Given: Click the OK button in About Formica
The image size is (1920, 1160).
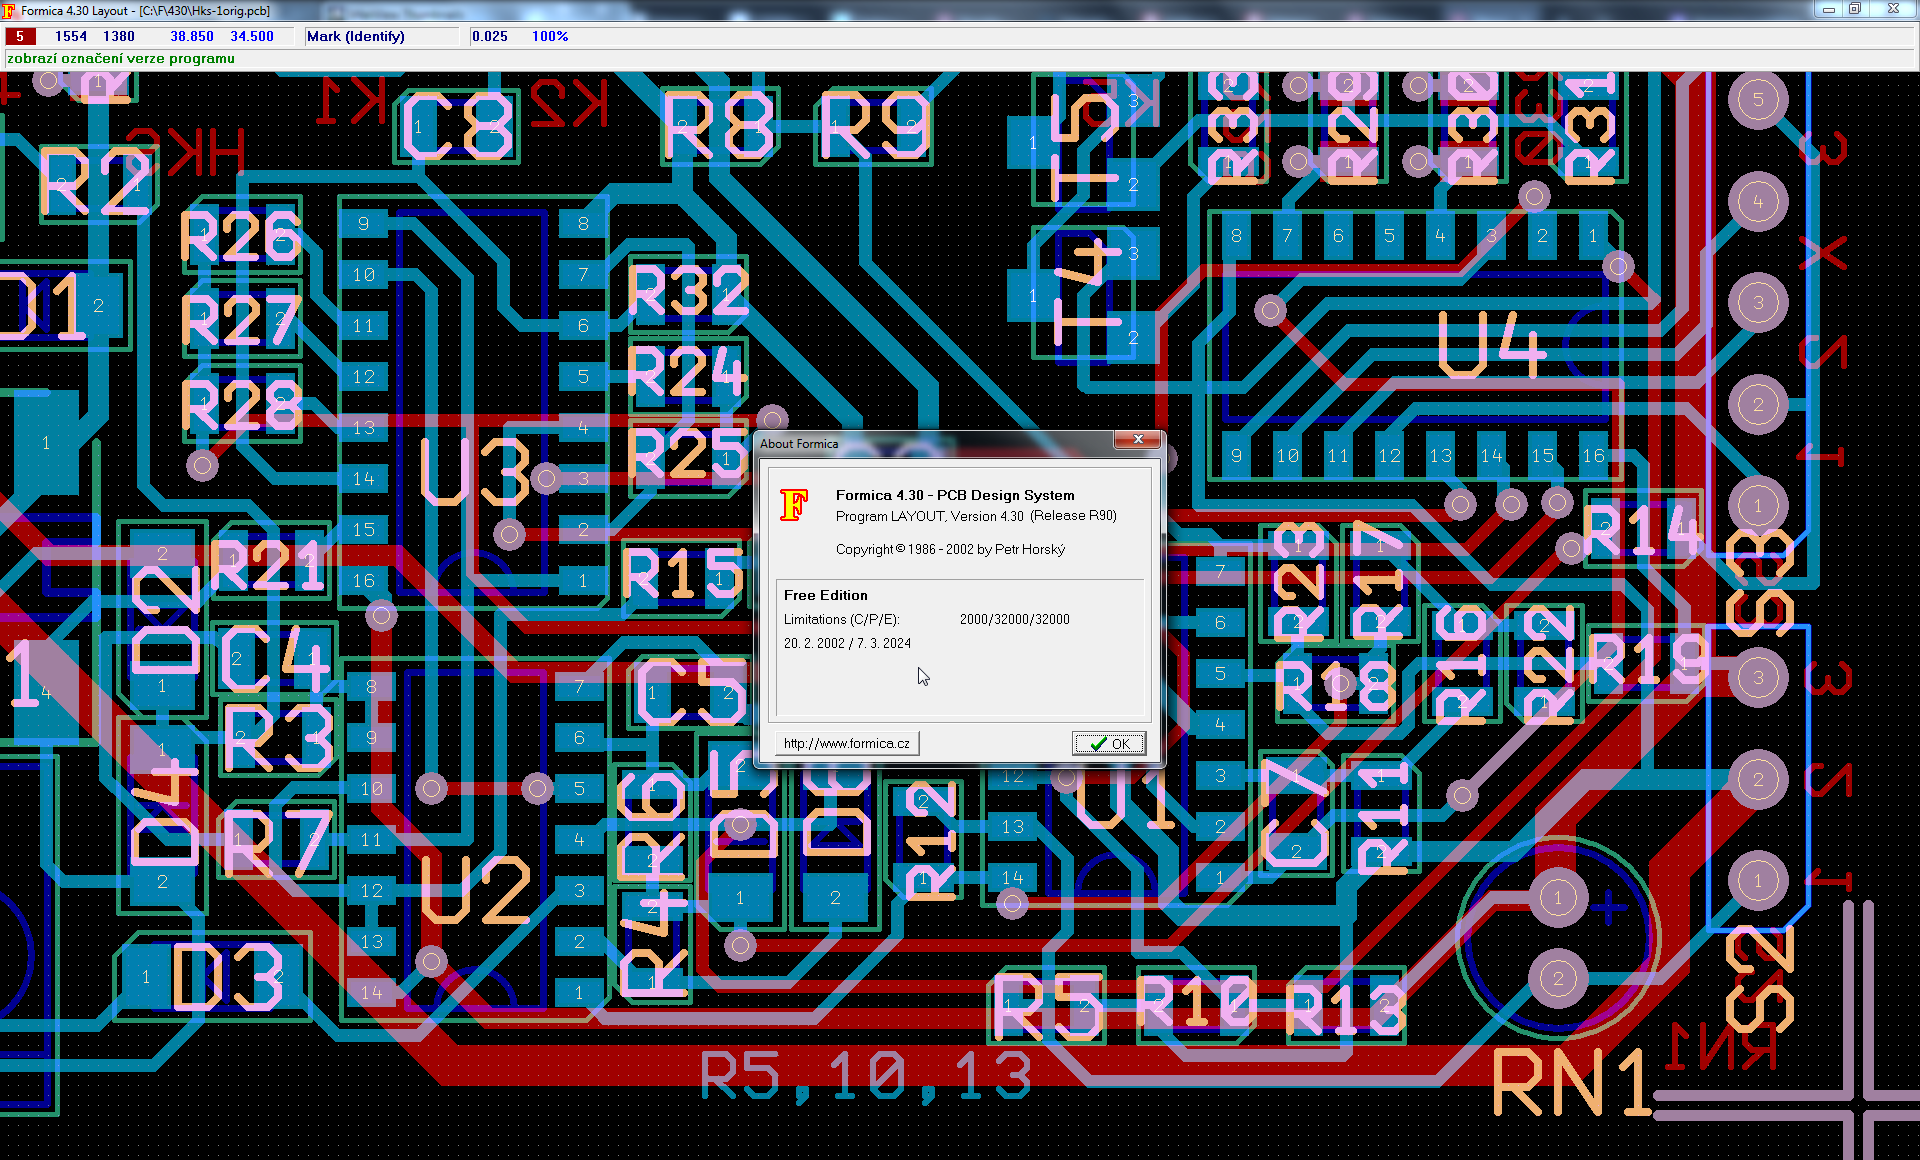Looking at the screenshot, I should click(x=1108, y=743).
